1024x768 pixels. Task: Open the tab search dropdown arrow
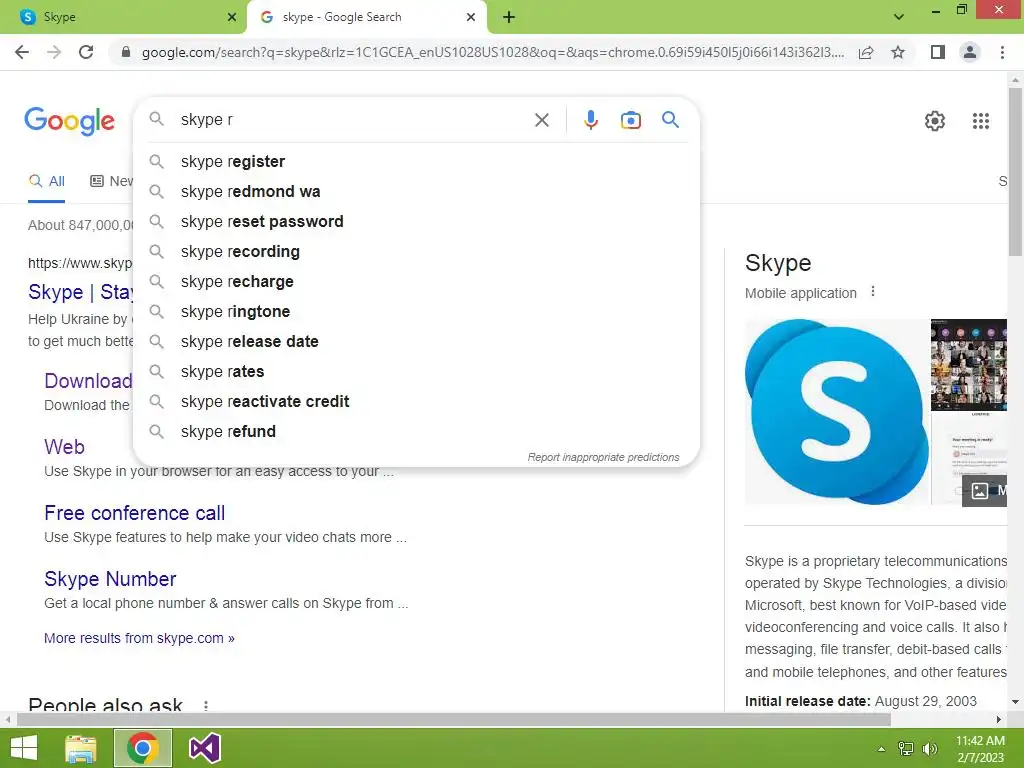[x=899, y=17]
